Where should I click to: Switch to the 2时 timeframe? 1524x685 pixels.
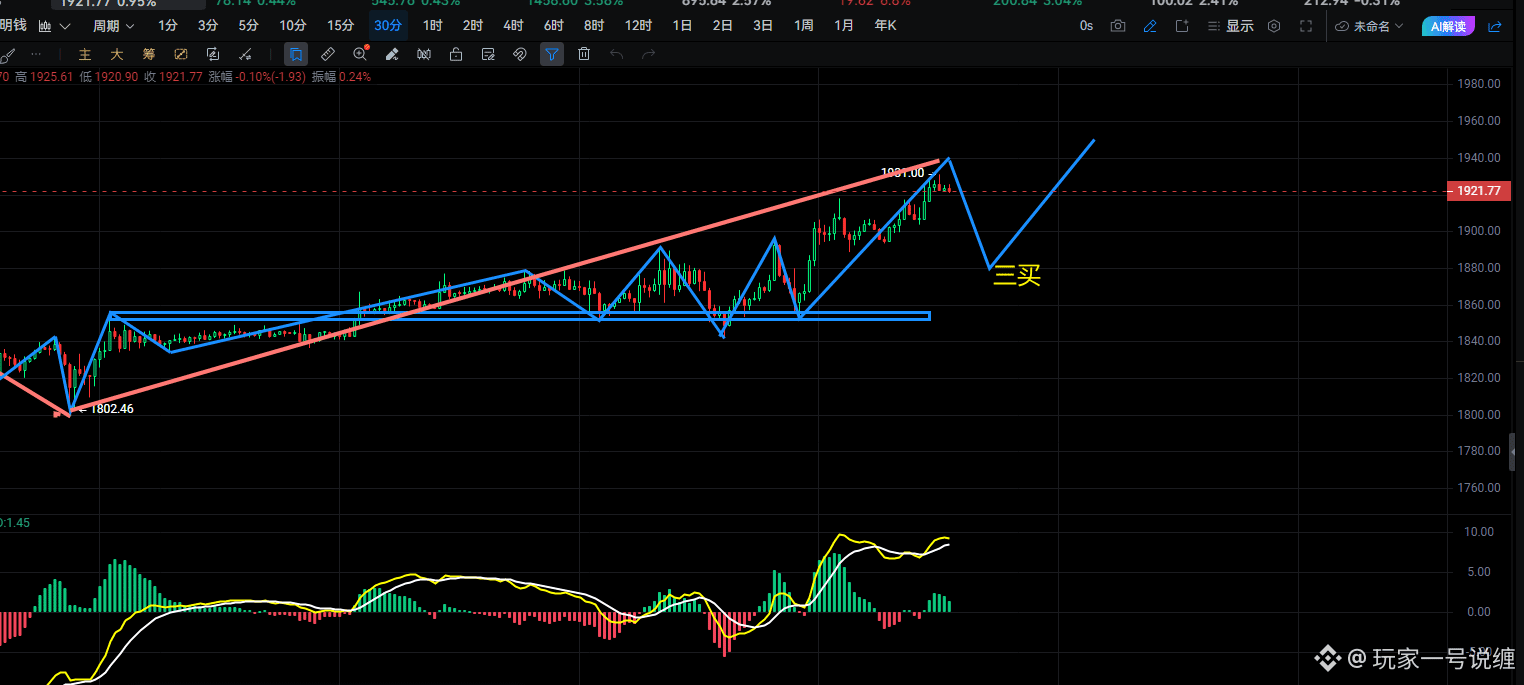pos(473,26)
